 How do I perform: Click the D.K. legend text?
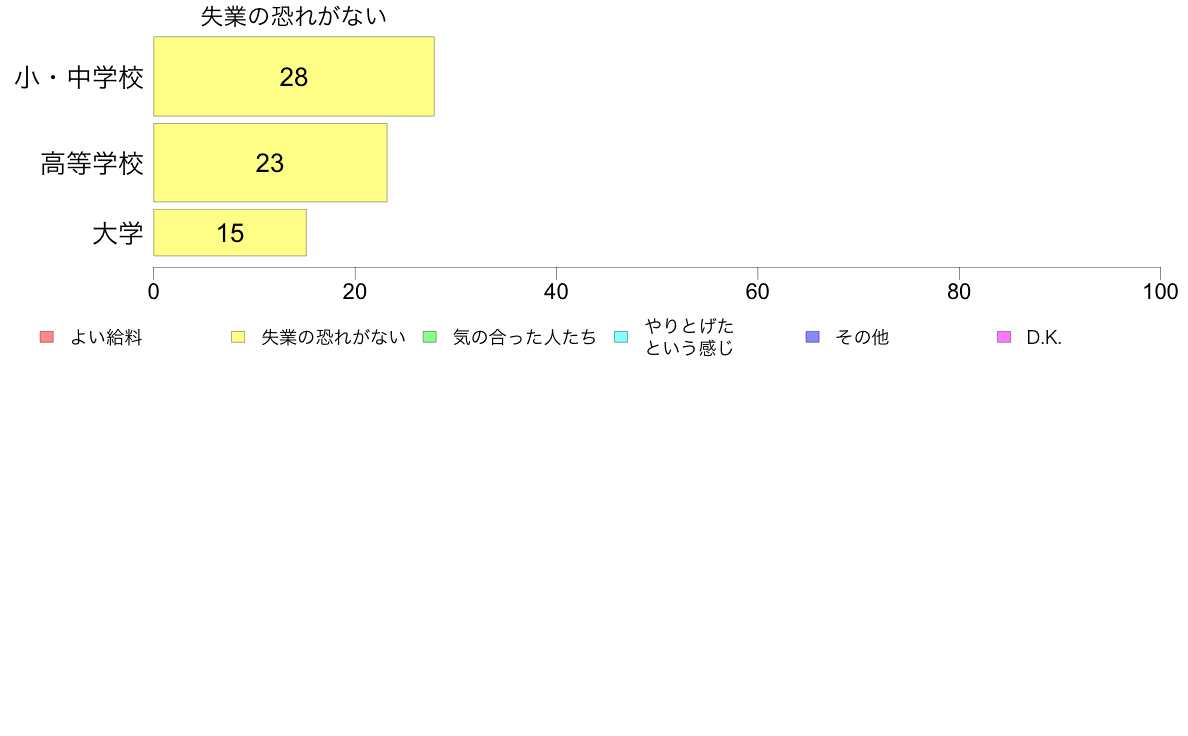tap(1044, 338)
